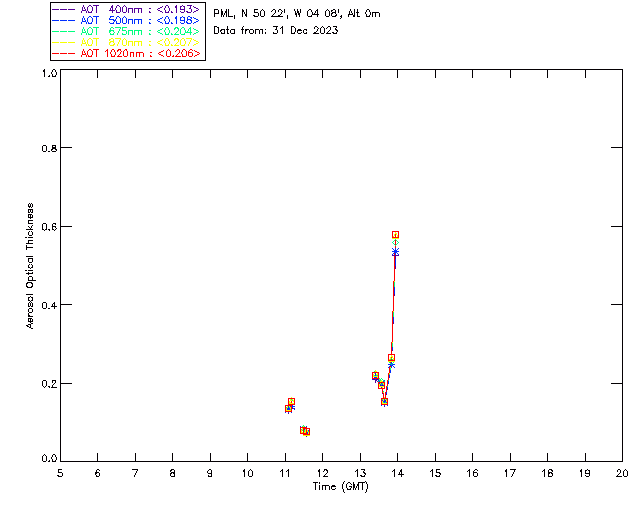Click the x-axis hour 20 label

coord(622,473)
